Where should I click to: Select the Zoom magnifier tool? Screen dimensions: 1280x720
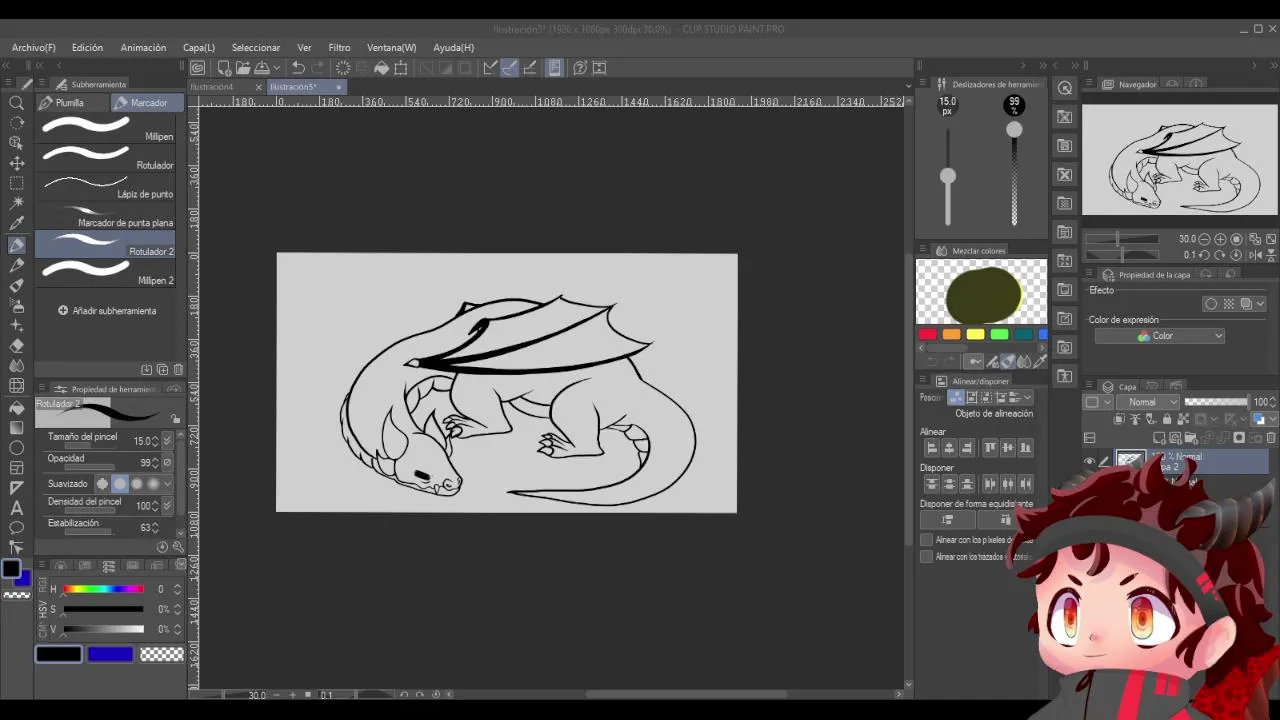pos(17,103)
